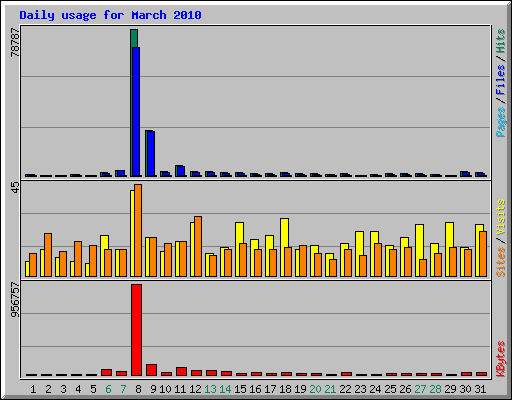Click the green day 27 axis label
The image size is (512, 400).
[x=420, y=389]
